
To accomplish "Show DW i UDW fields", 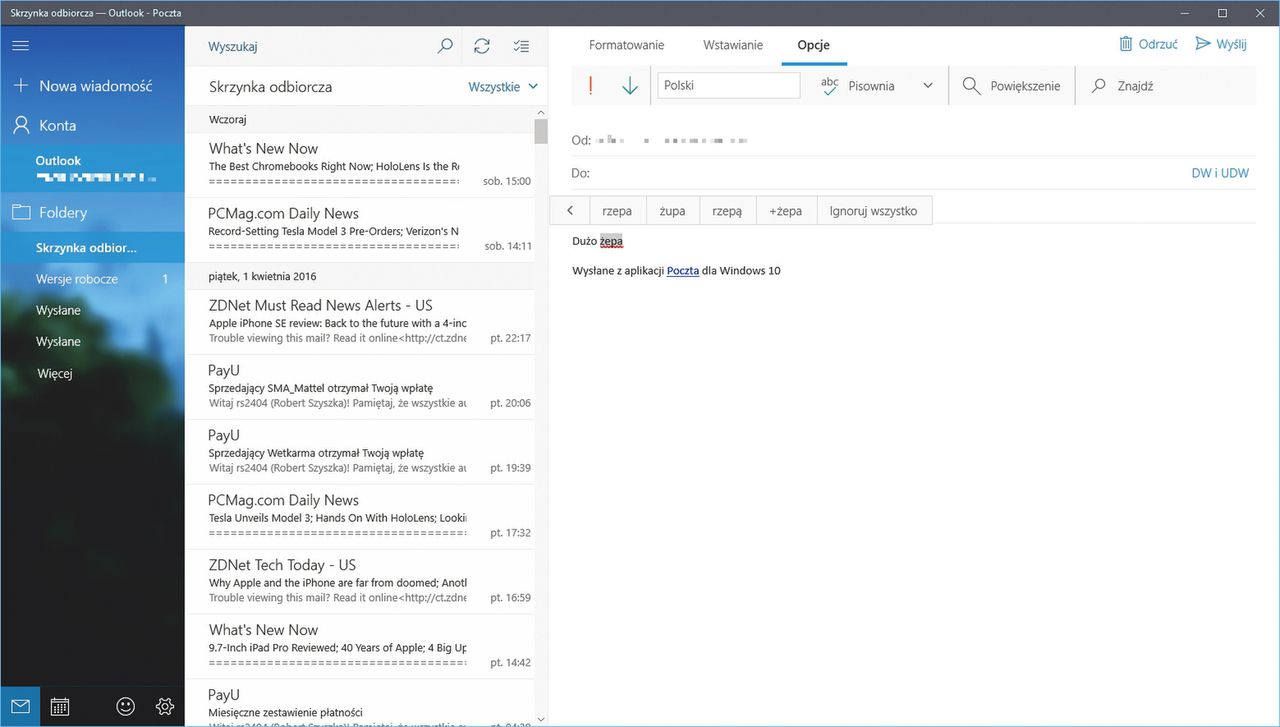I will (1220, 173).
